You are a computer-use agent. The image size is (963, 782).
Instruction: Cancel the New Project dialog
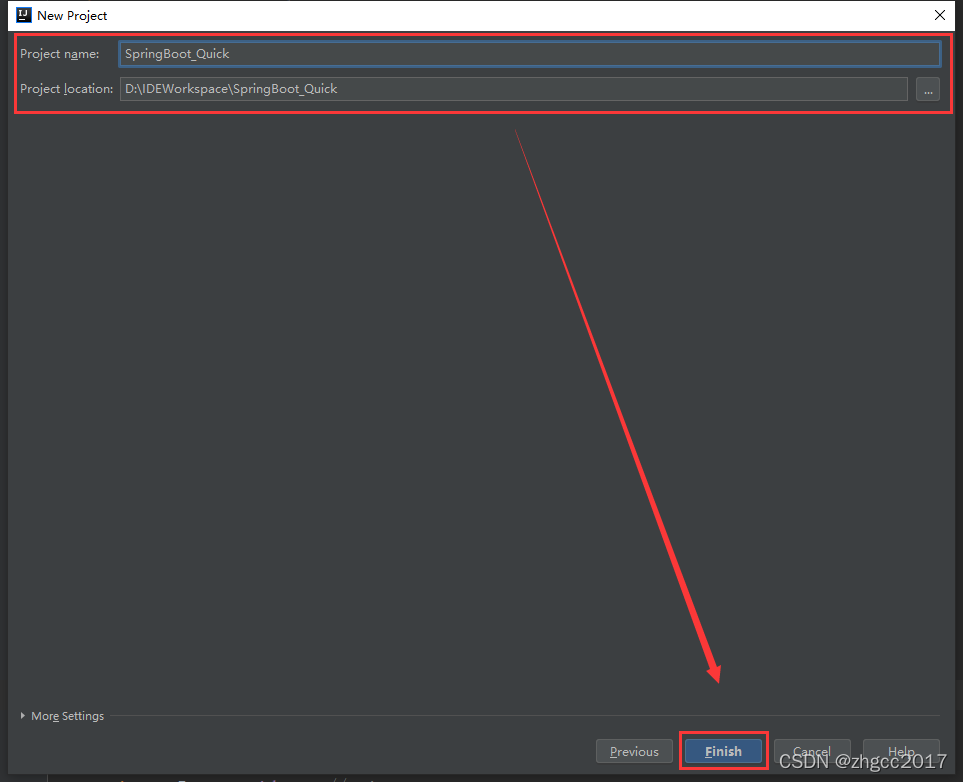pos(812,751)
